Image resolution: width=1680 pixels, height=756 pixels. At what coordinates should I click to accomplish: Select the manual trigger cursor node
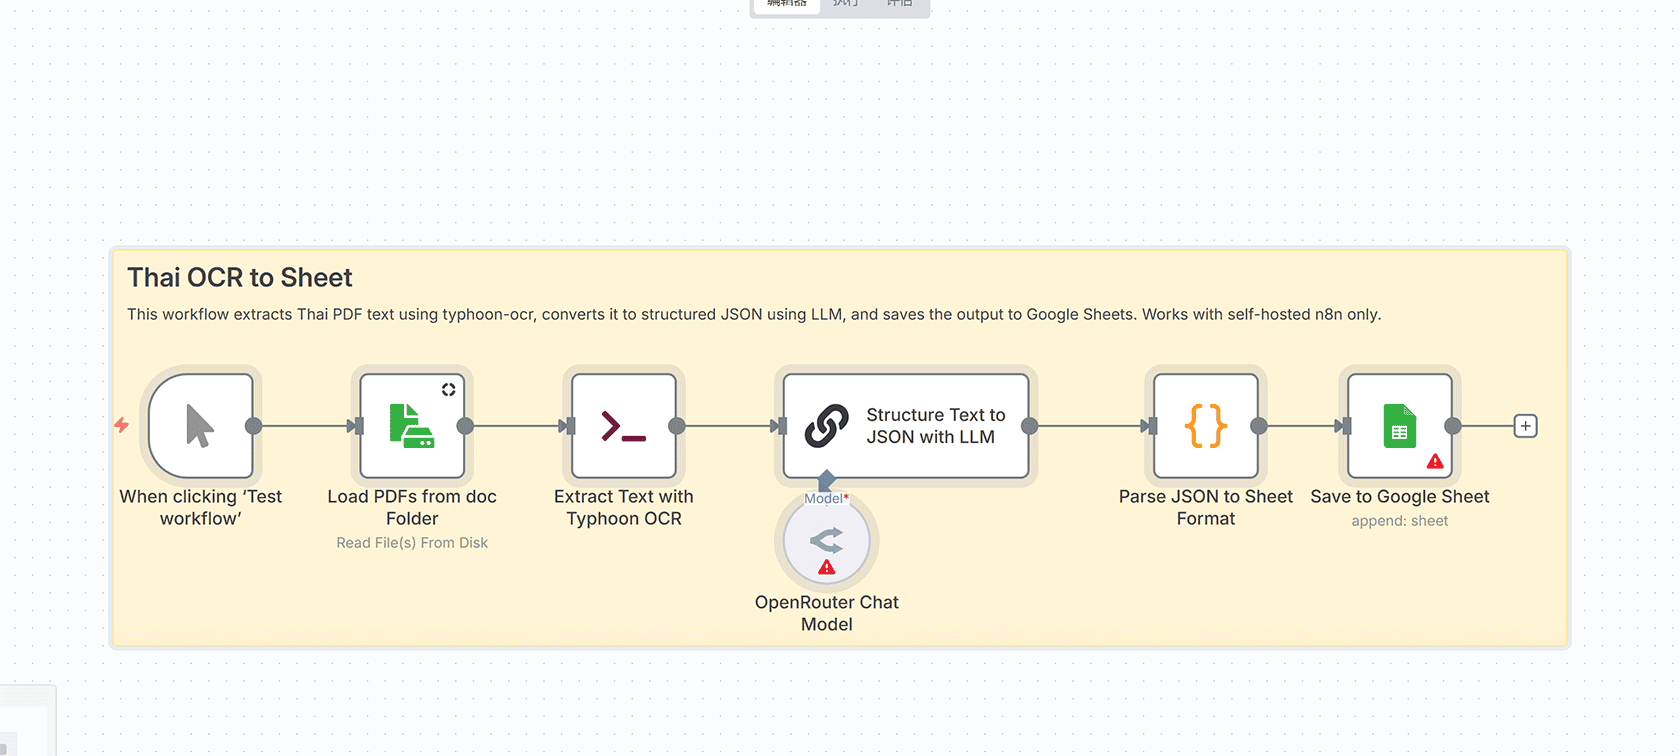200,426
